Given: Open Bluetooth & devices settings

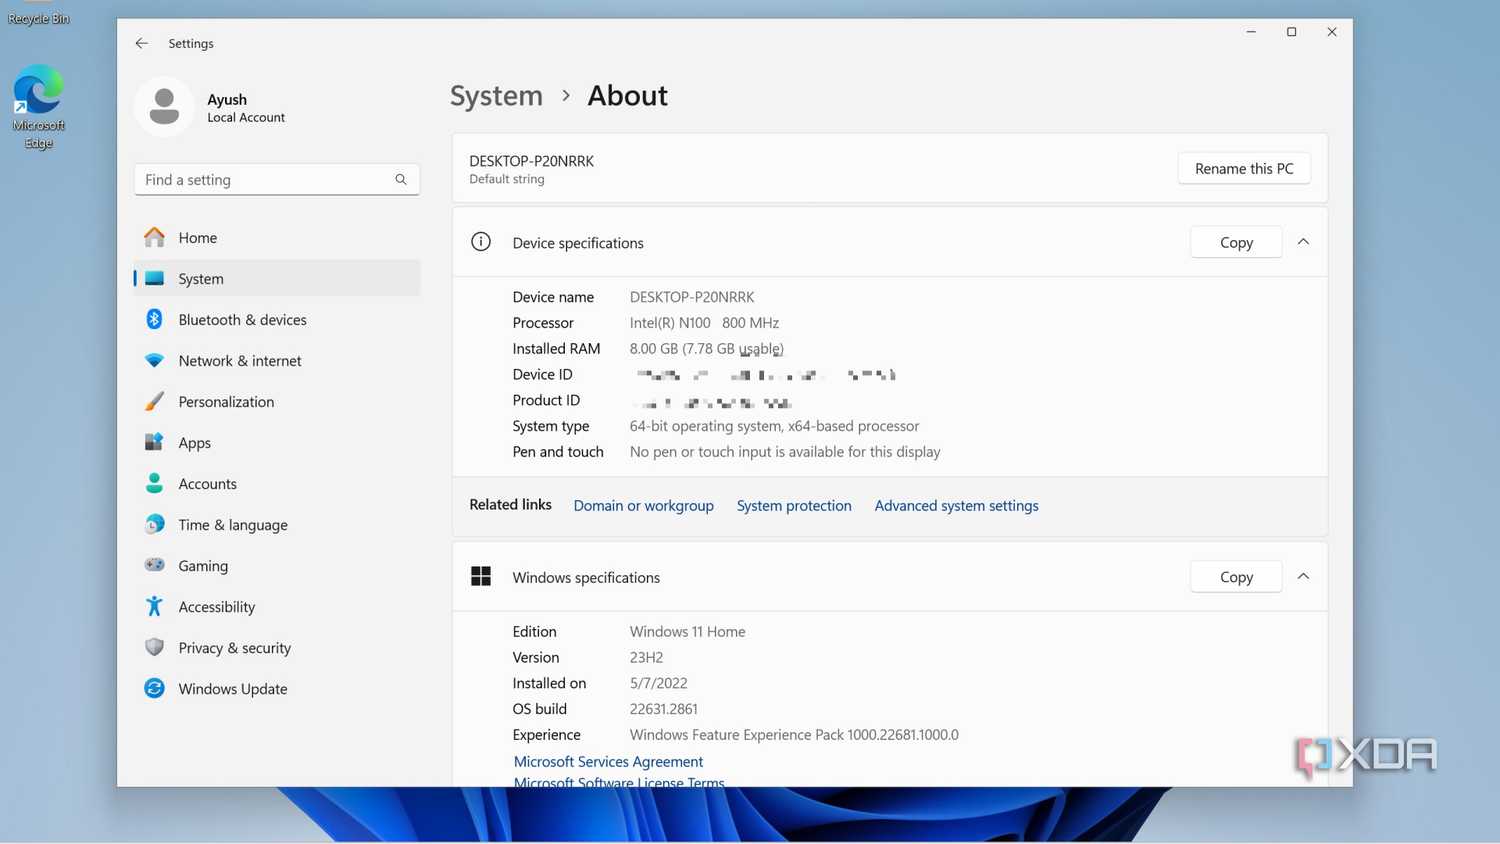Looking at the screenshot, I should (x=277, y=319).
